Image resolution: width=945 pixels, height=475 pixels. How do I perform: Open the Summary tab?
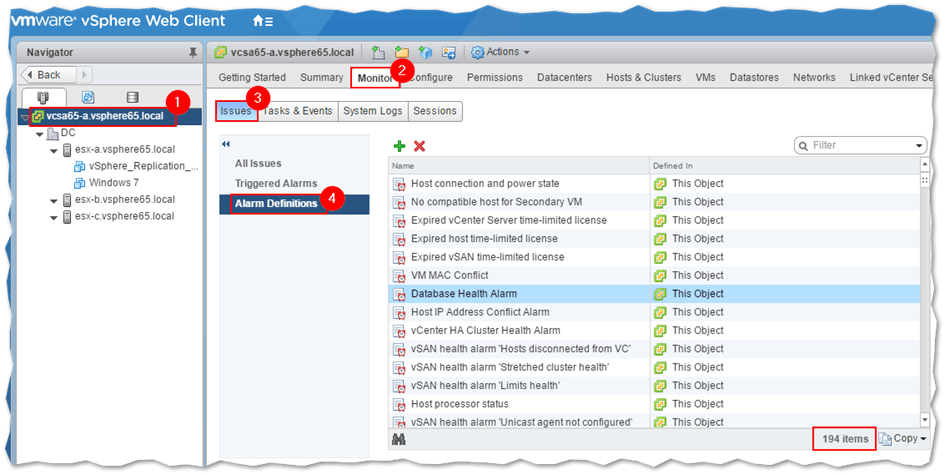322,78
